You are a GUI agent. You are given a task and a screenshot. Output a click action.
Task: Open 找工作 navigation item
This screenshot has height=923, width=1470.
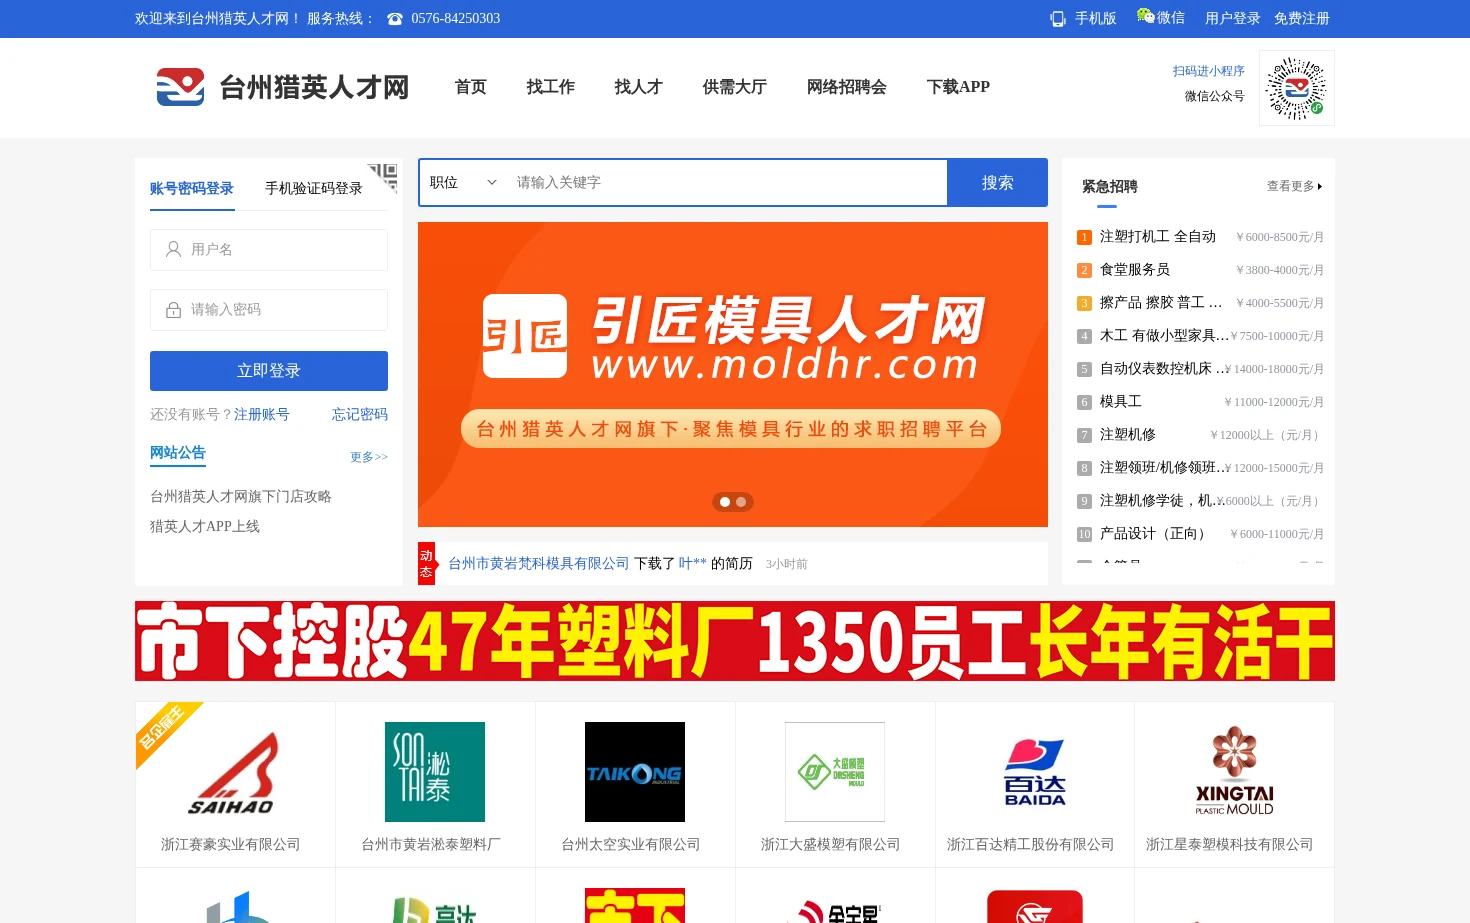pos(551,87)
